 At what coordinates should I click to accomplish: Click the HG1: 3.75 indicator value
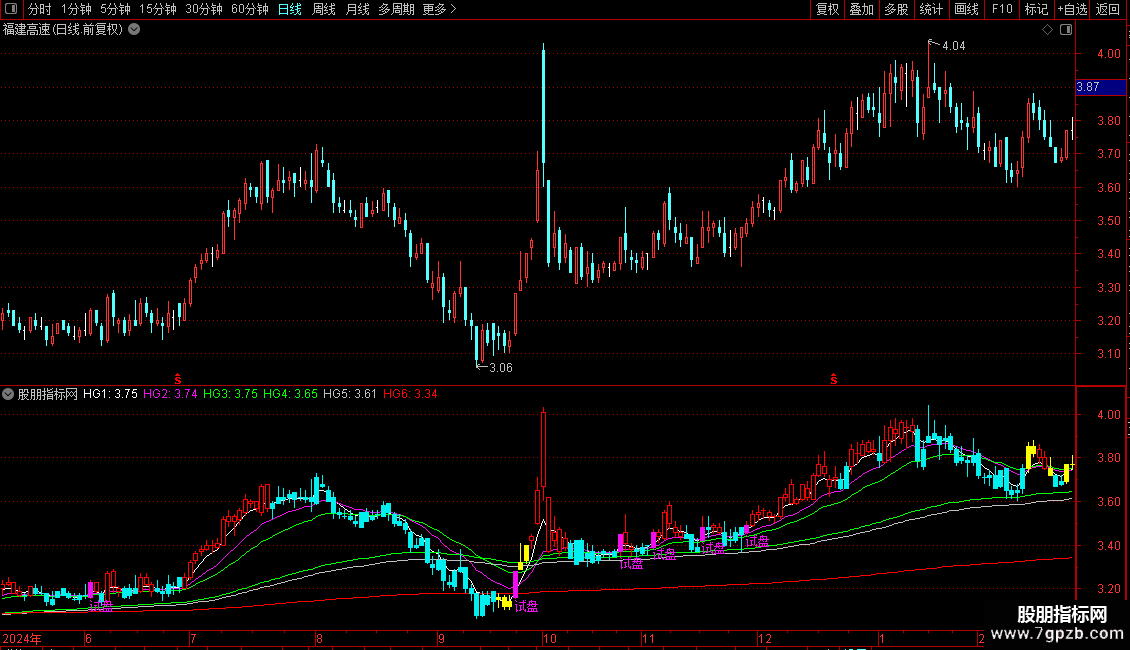pos(110,394)
